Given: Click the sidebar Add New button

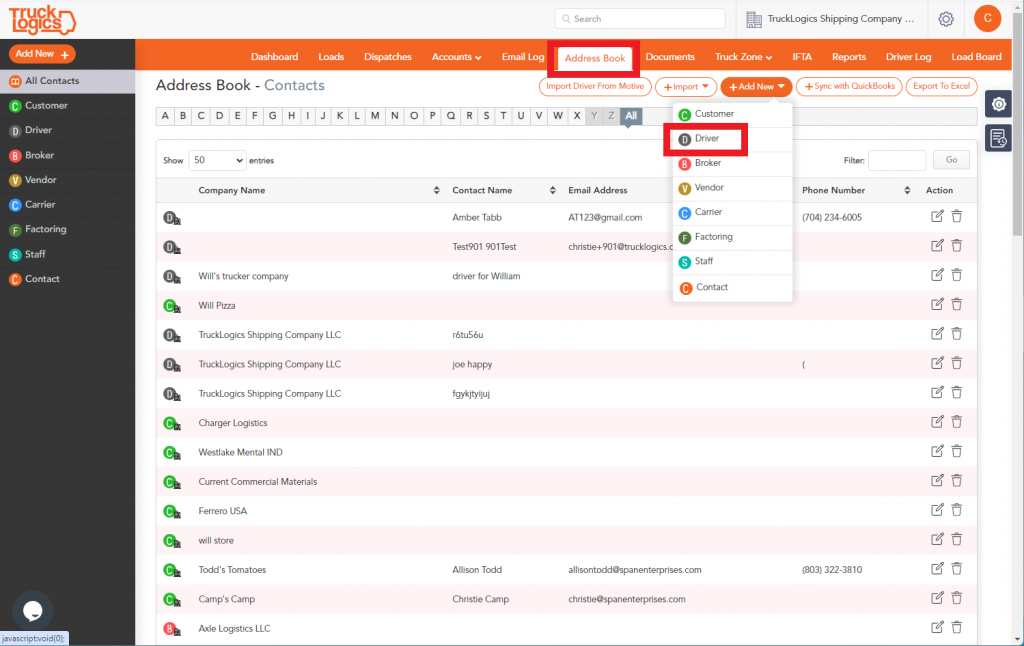Looking at the screenshot, I should (x=42, y=54).
